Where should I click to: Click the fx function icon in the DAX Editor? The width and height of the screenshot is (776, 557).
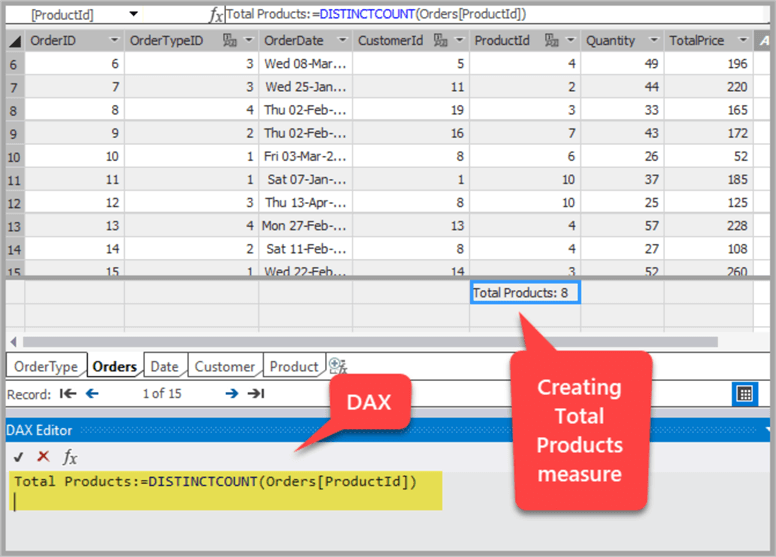(70, 456)
